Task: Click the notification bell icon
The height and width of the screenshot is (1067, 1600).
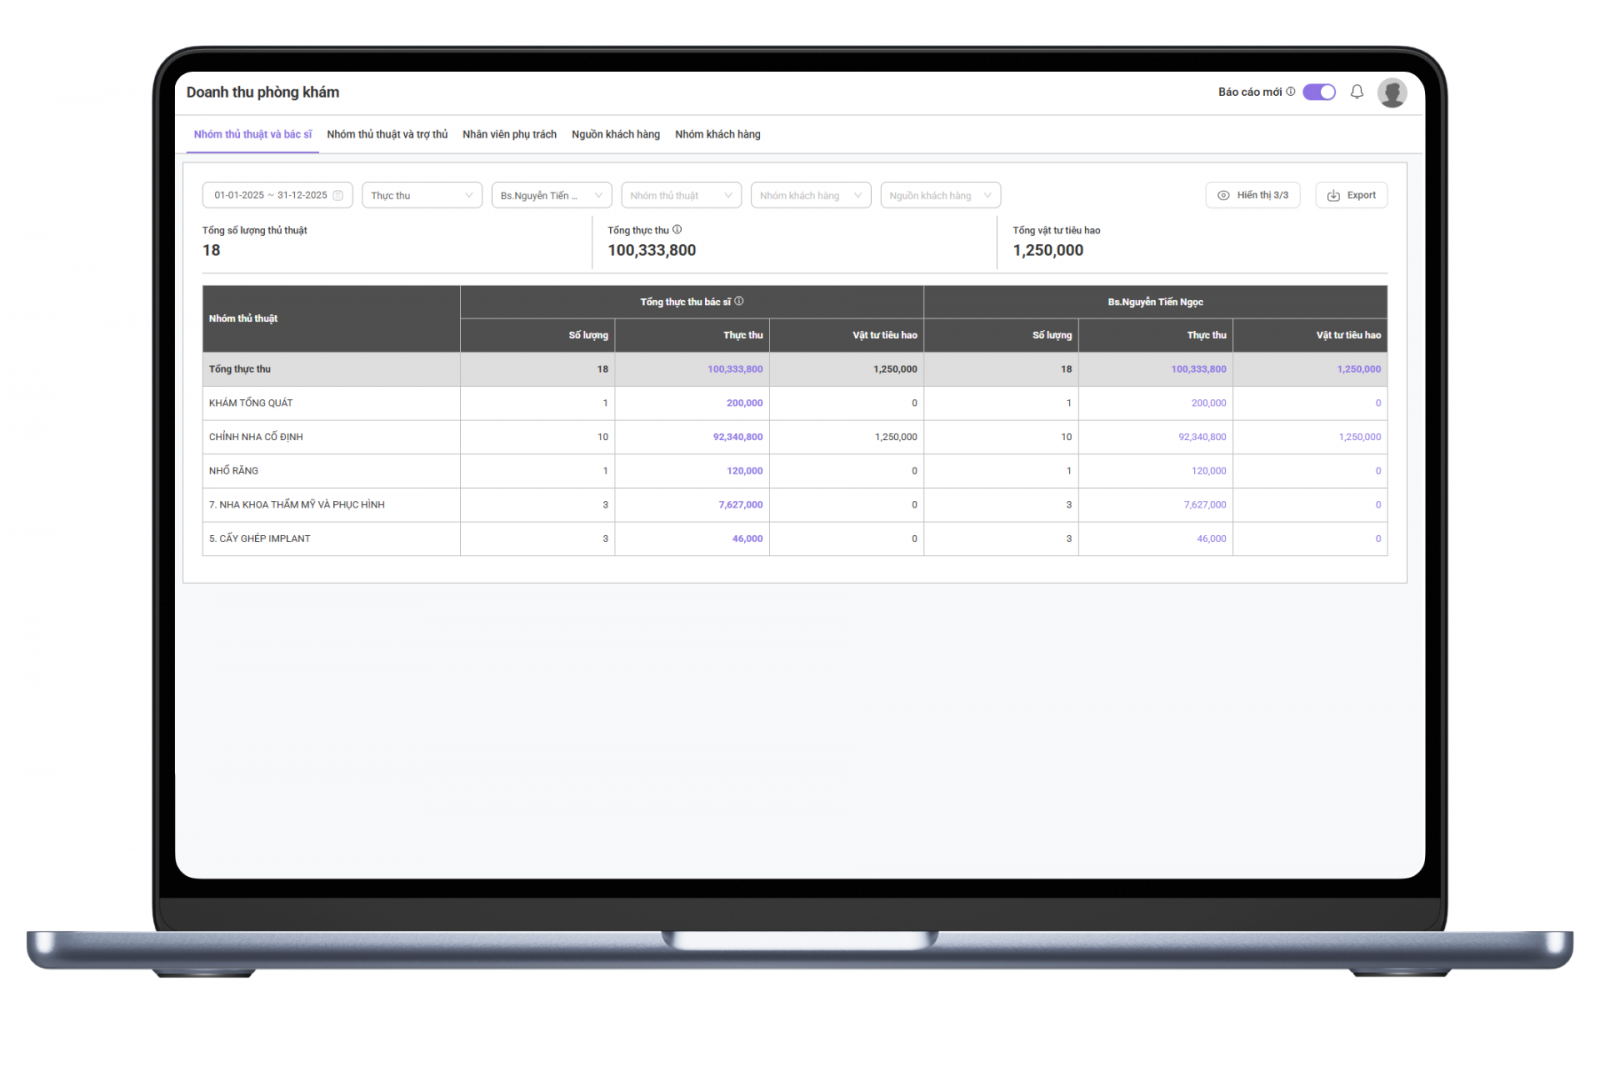Action: click(1356, 92)
